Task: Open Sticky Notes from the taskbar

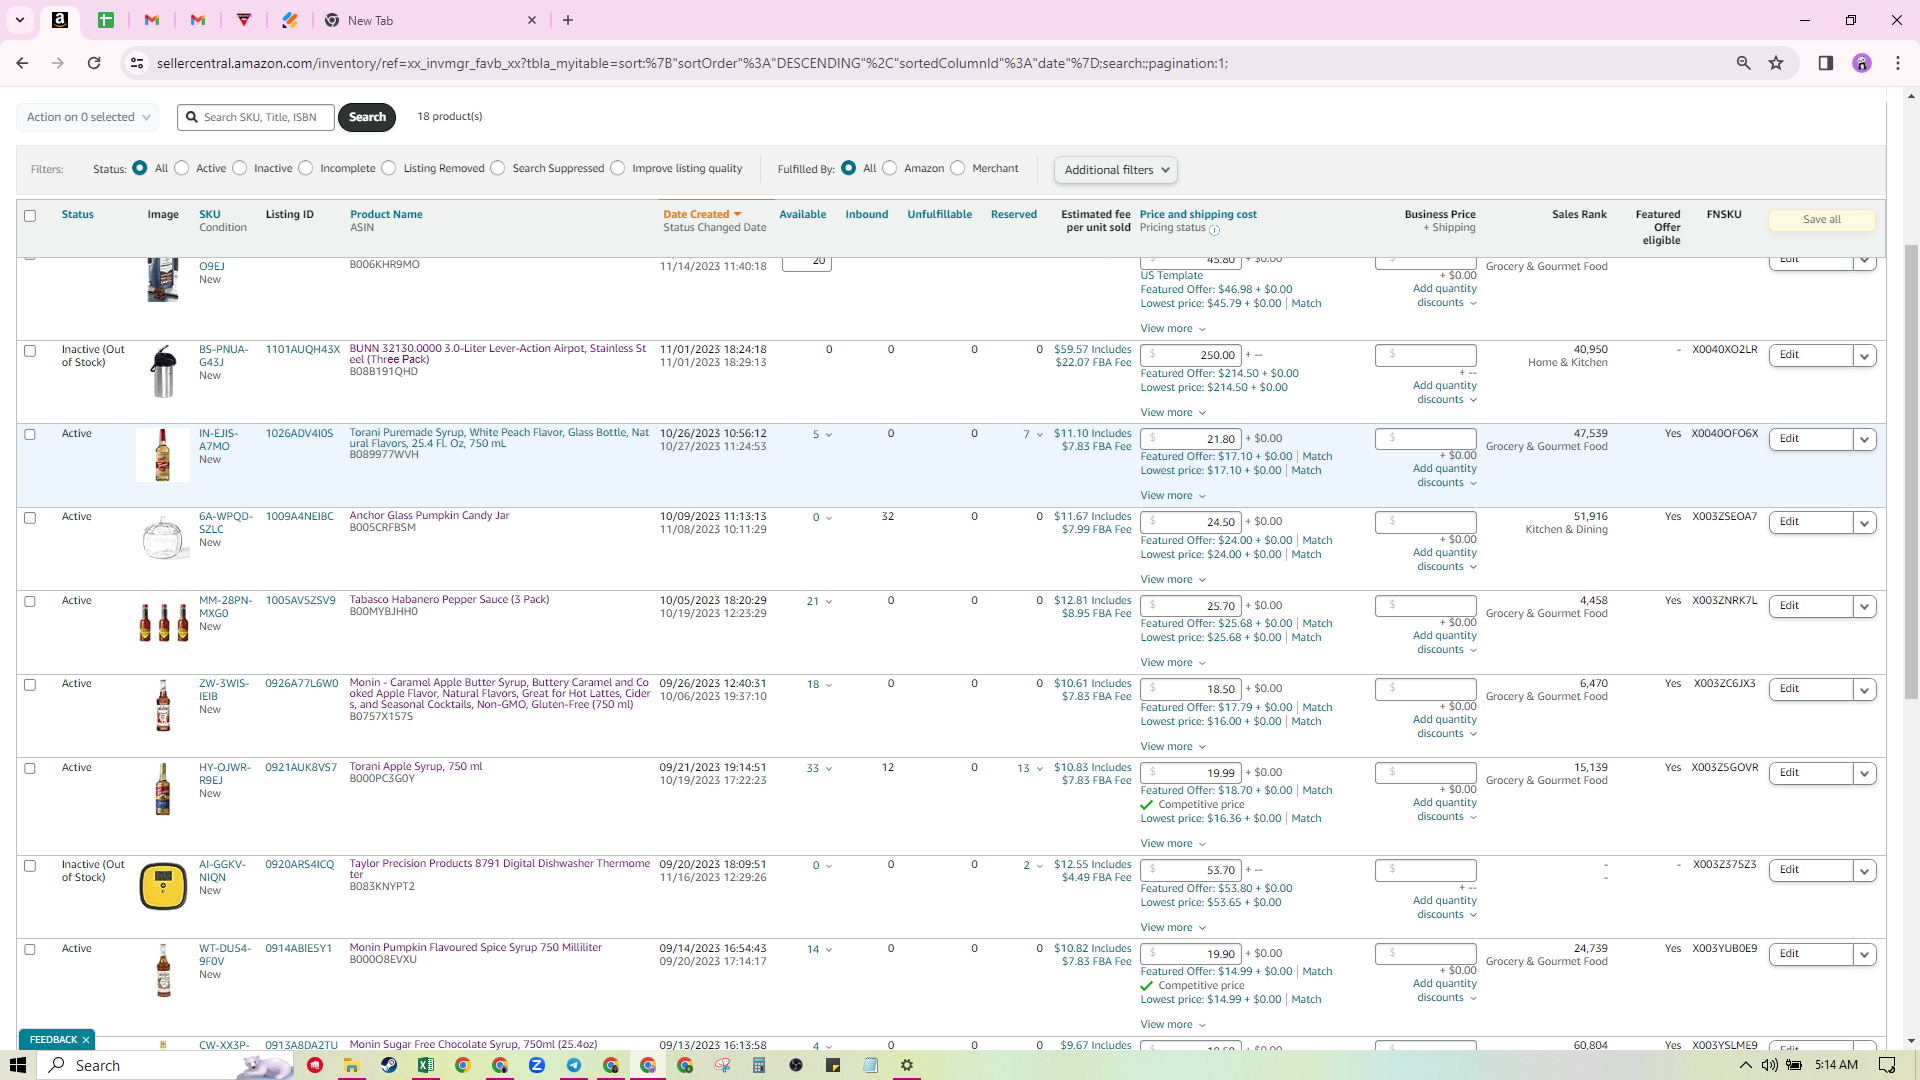Action: pyautogui.click(x=833, y=1065)
